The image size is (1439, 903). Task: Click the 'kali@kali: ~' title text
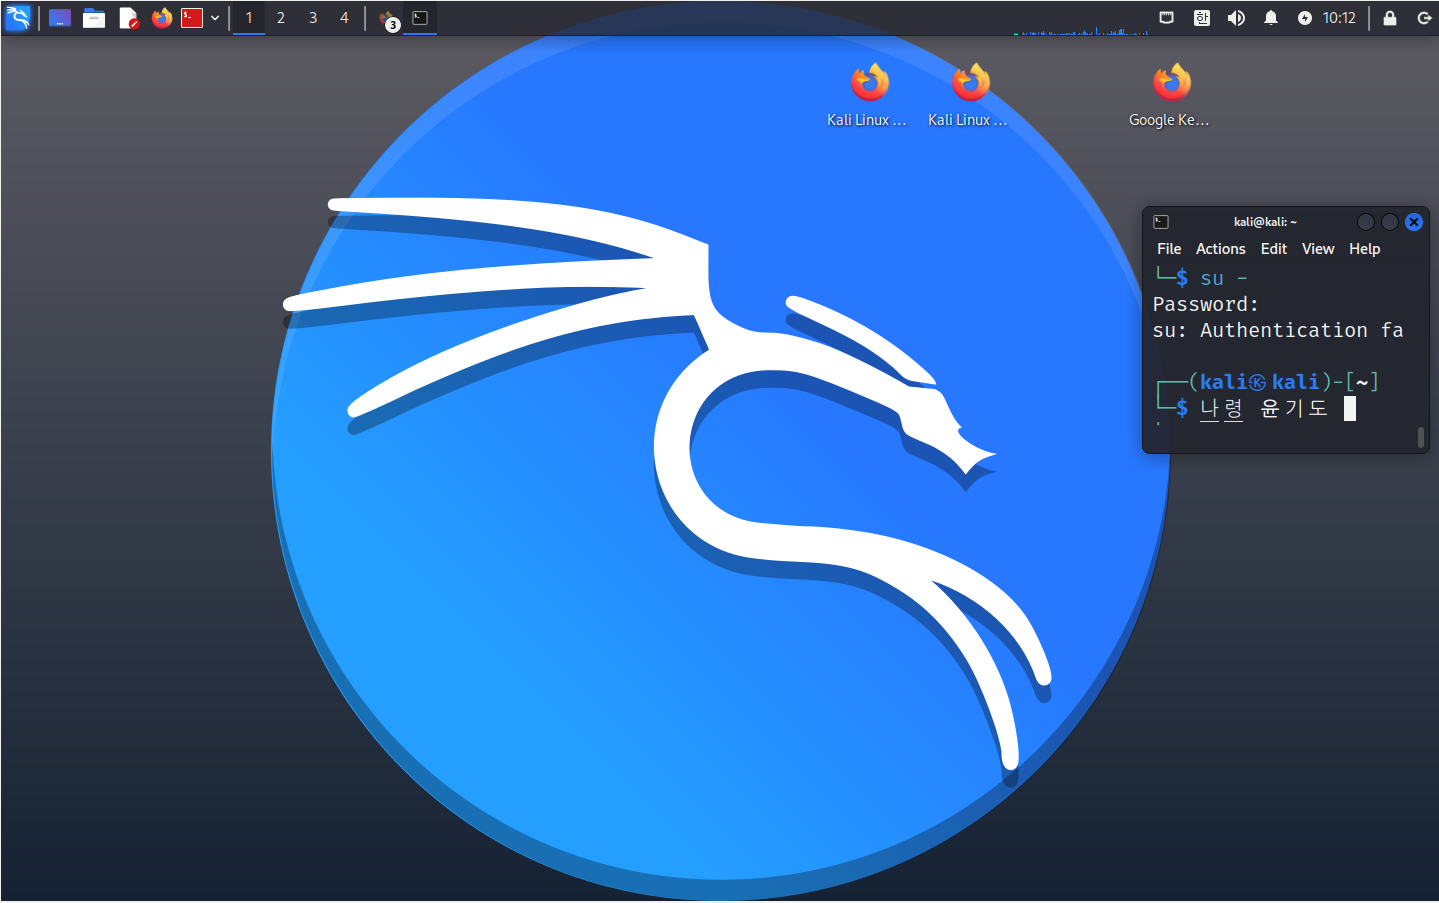pos(1265,222)
